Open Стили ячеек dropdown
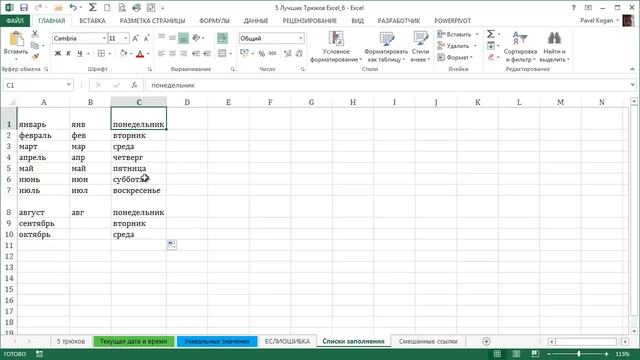The image size is (640, 360). (420, 47)
